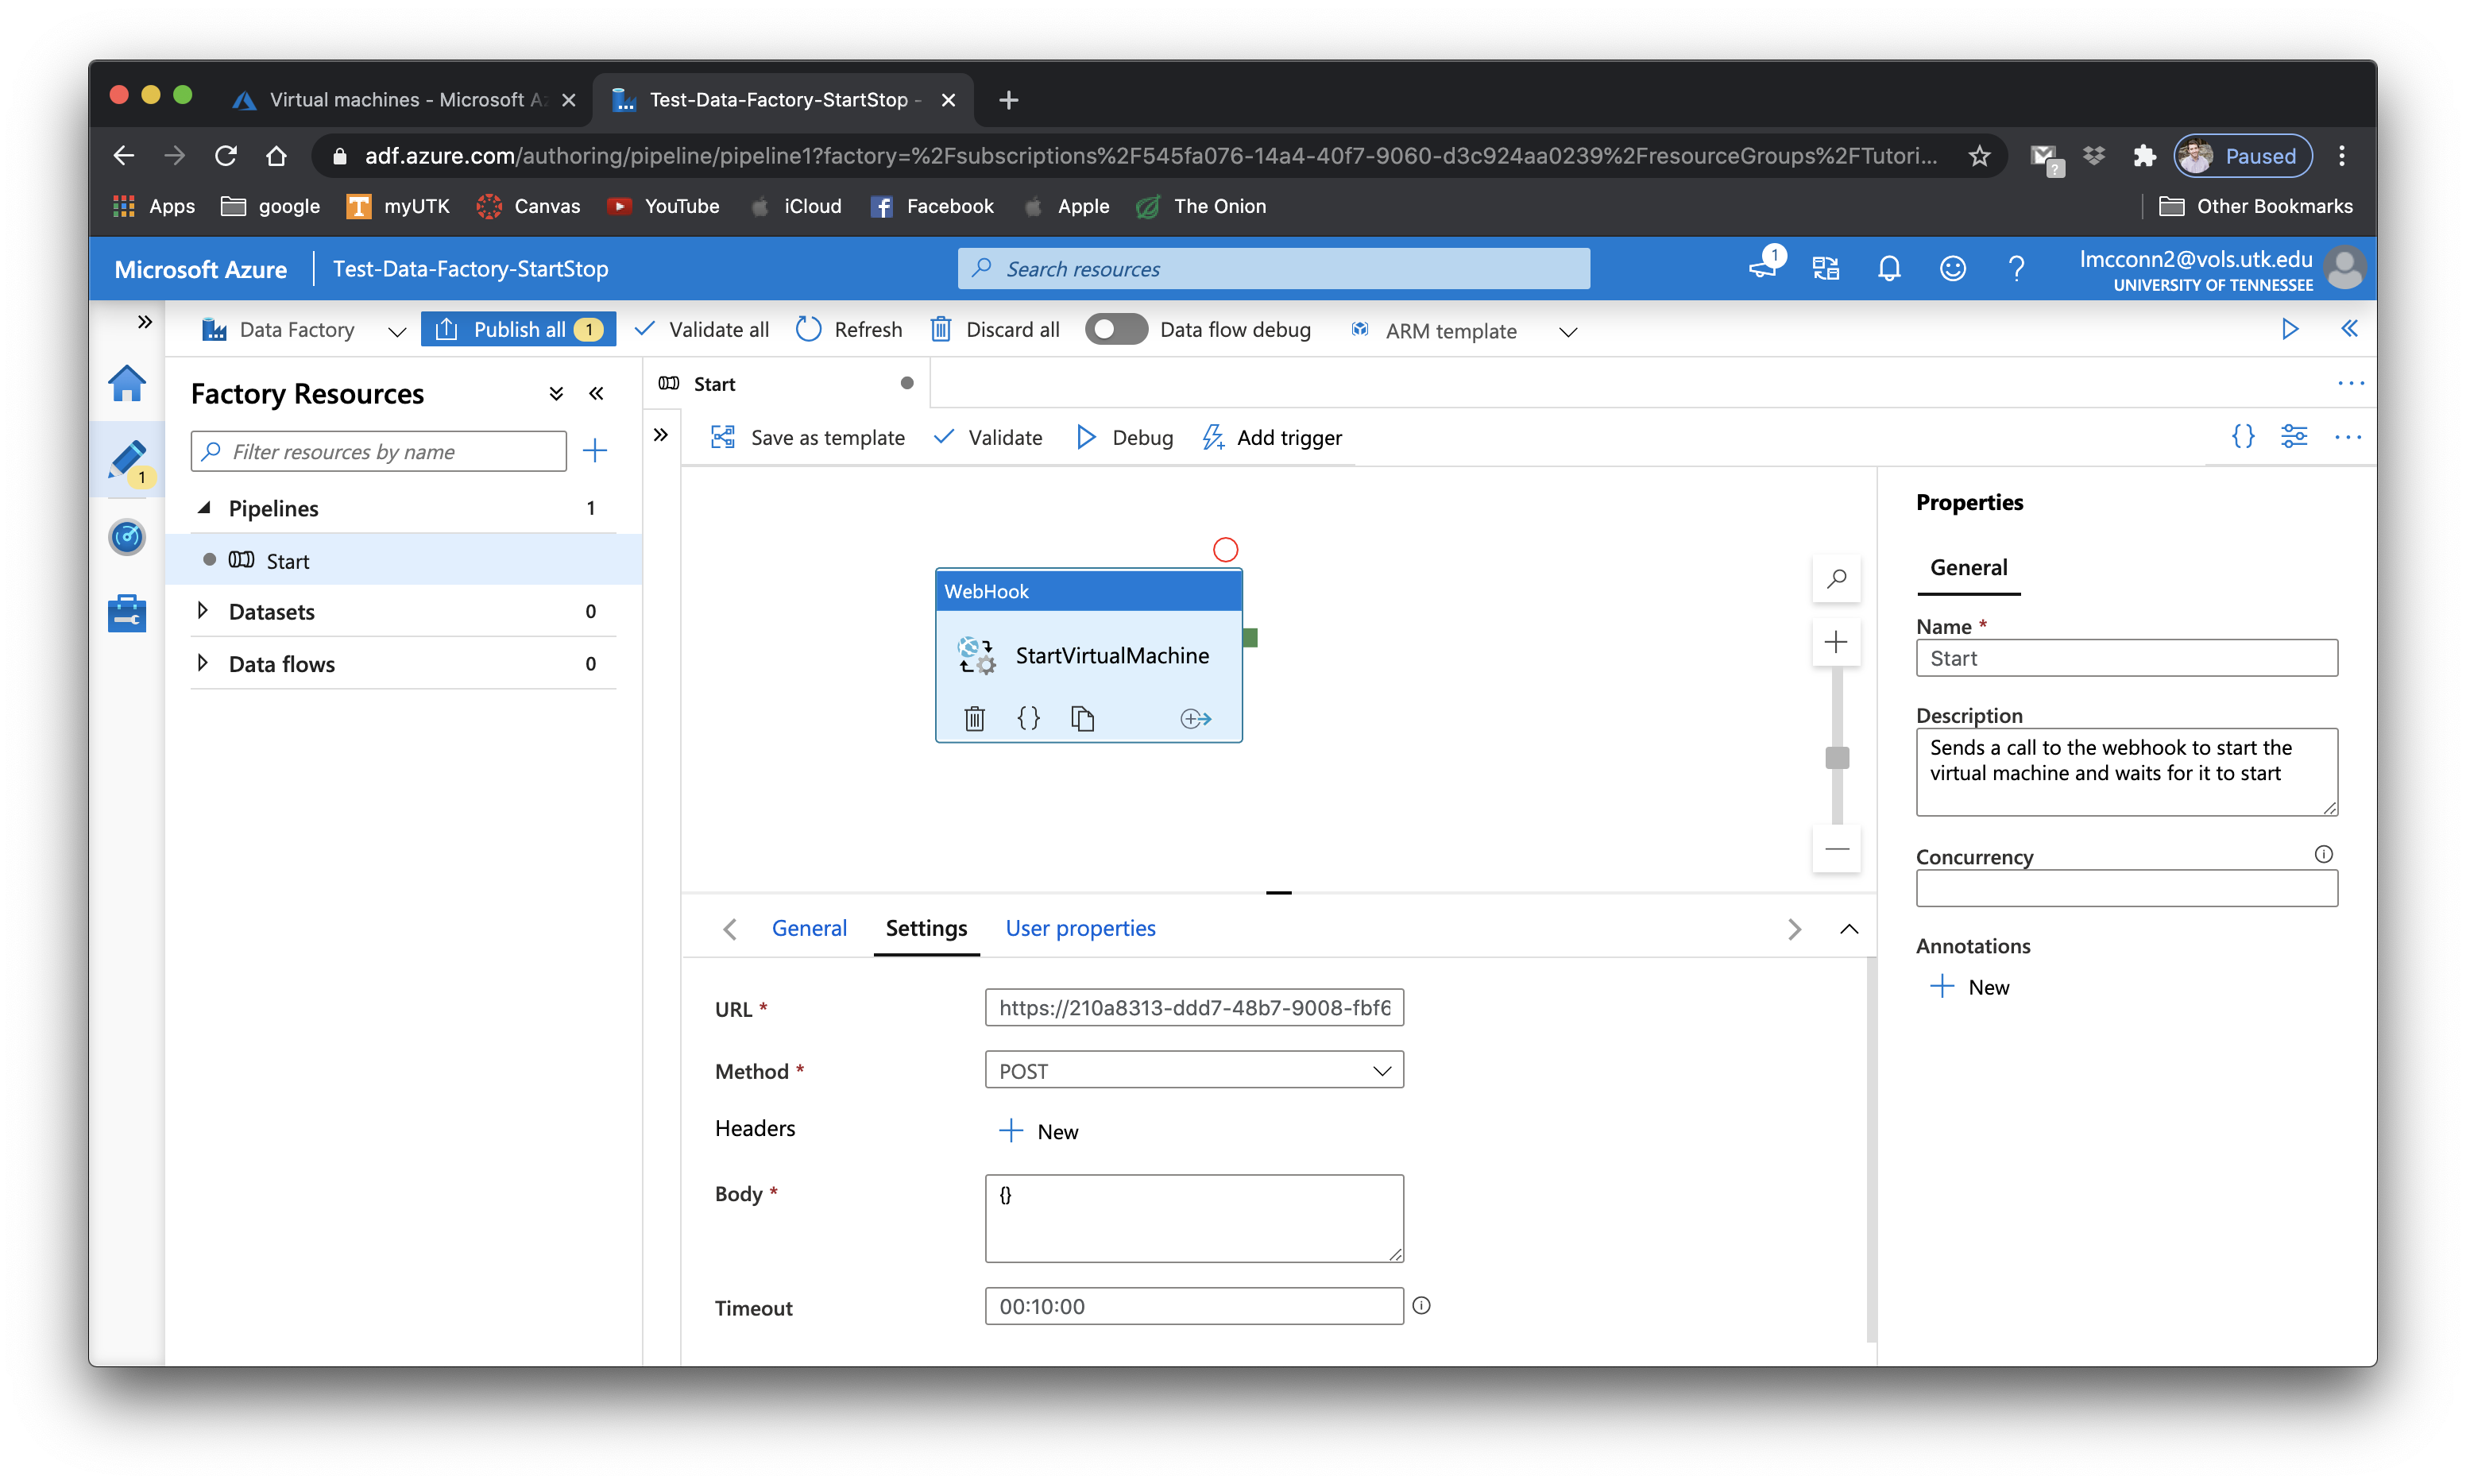
Task: Open the updates megaphone icon
Action: click(1764, 266)
